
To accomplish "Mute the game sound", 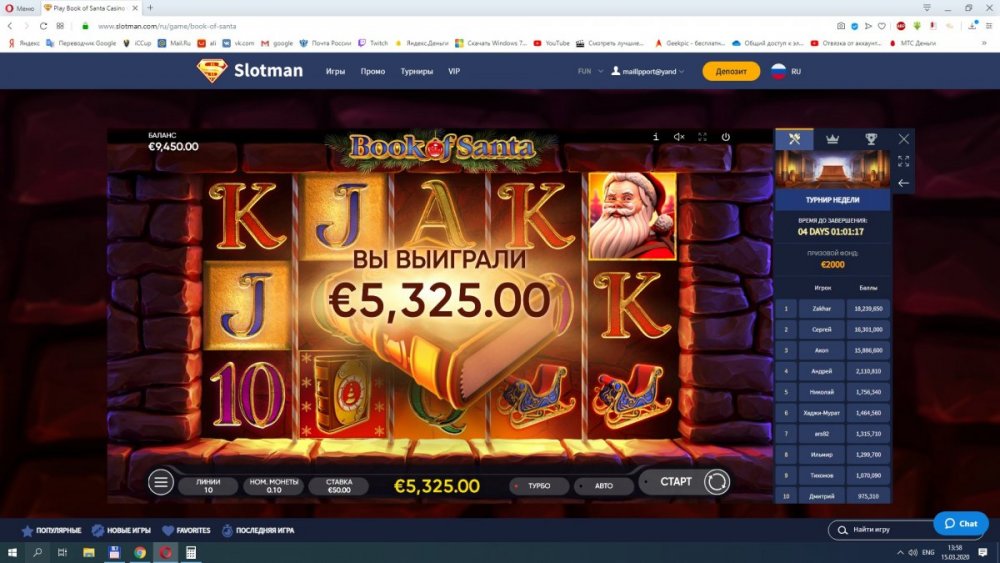I will point(679,137).
